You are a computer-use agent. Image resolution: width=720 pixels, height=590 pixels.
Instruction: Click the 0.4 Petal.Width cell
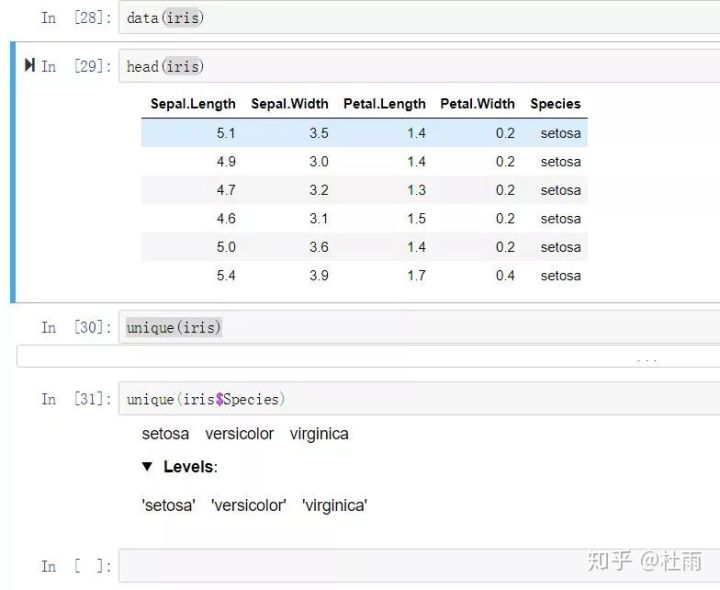pyautogui.click(x=505, y=275)
